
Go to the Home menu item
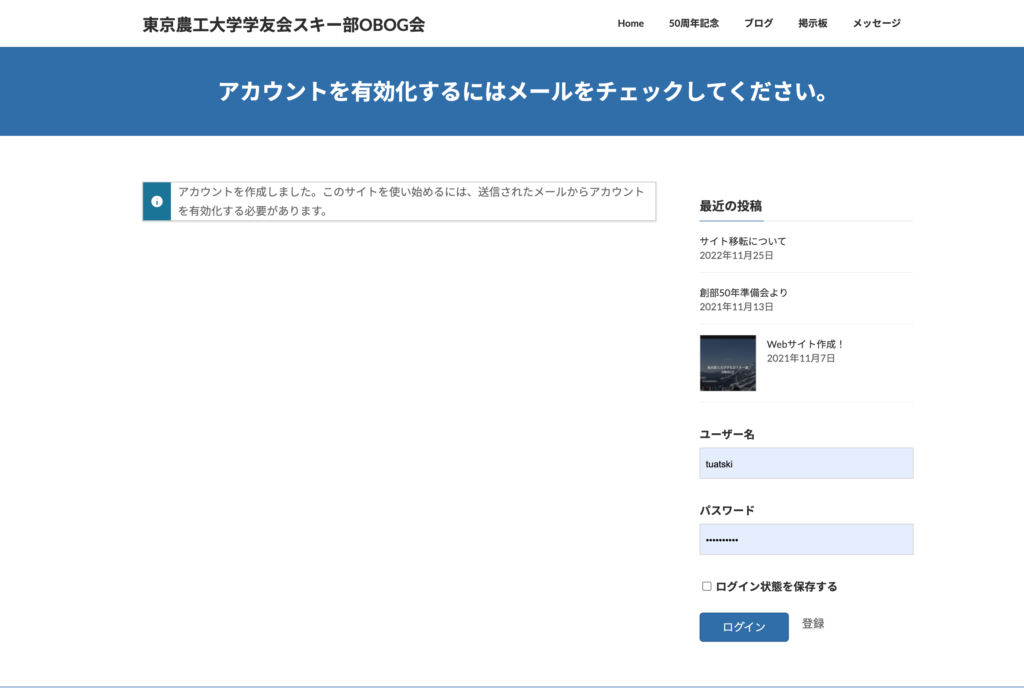click(x=630, y=23)
